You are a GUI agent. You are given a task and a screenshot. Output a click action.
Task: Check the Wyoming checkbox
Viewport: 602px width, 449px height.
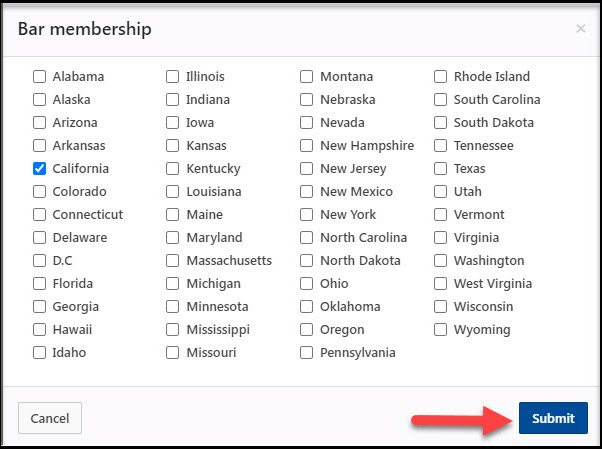[441, 330]
